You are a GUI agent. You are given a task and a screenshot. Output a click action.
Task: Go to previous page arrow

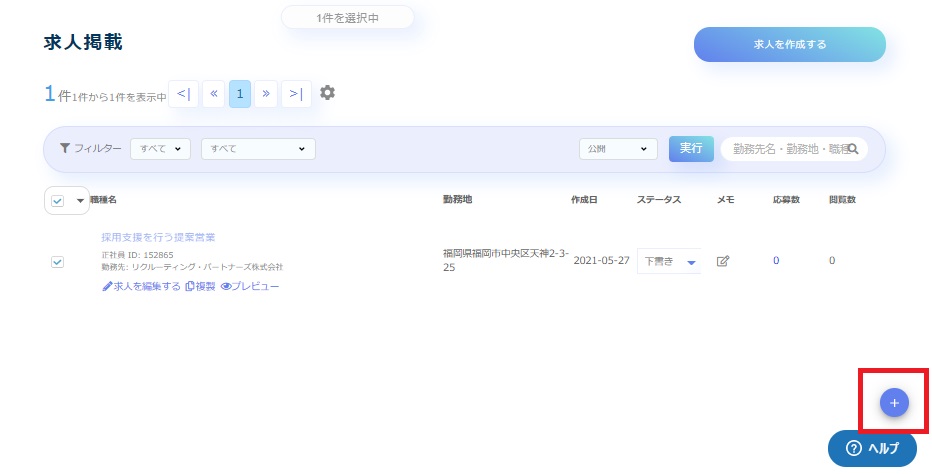[213, 94]
